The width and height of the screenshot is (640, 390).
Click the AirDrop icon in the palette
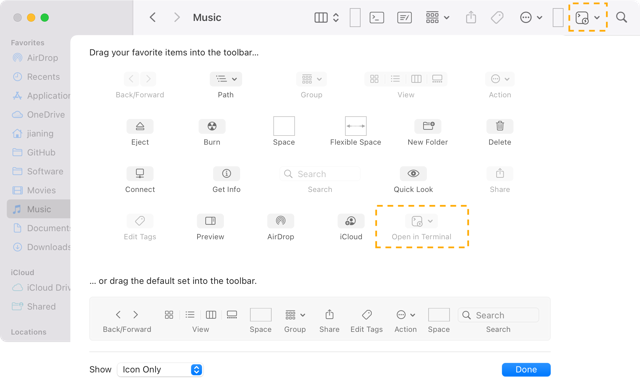pos(280,221)
